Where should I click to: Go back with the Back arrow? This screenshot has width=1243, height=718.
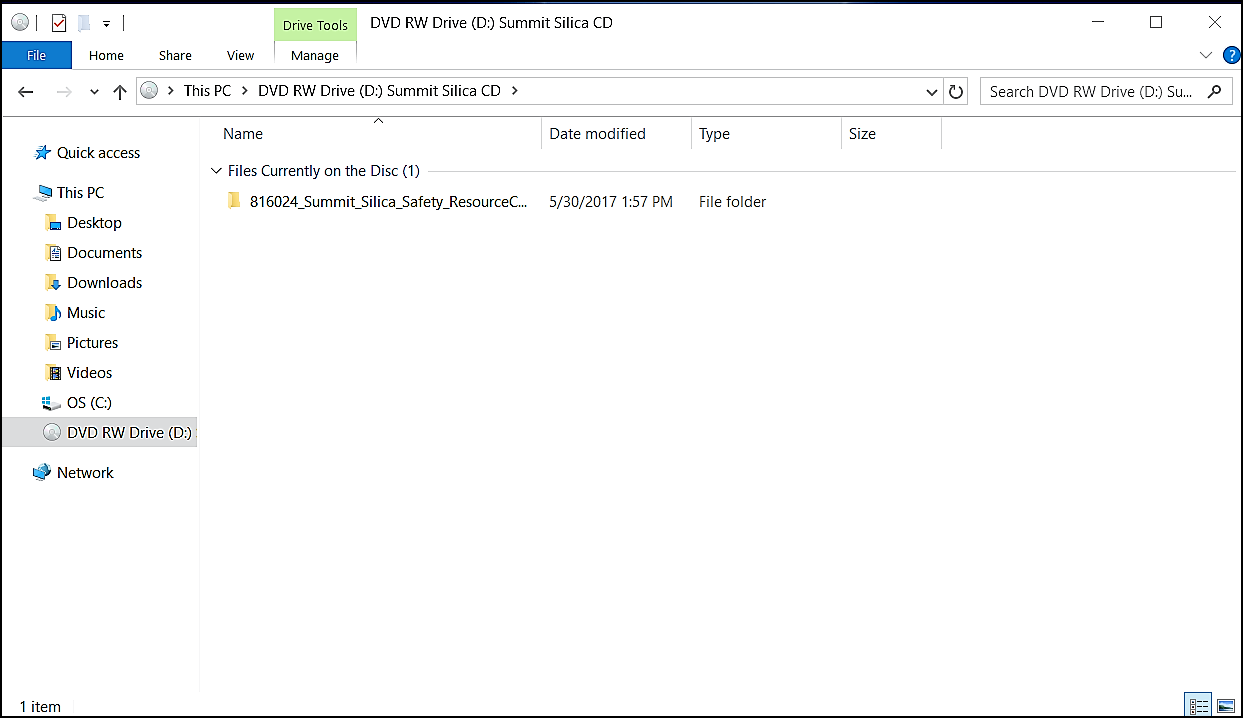pos(26,92)
